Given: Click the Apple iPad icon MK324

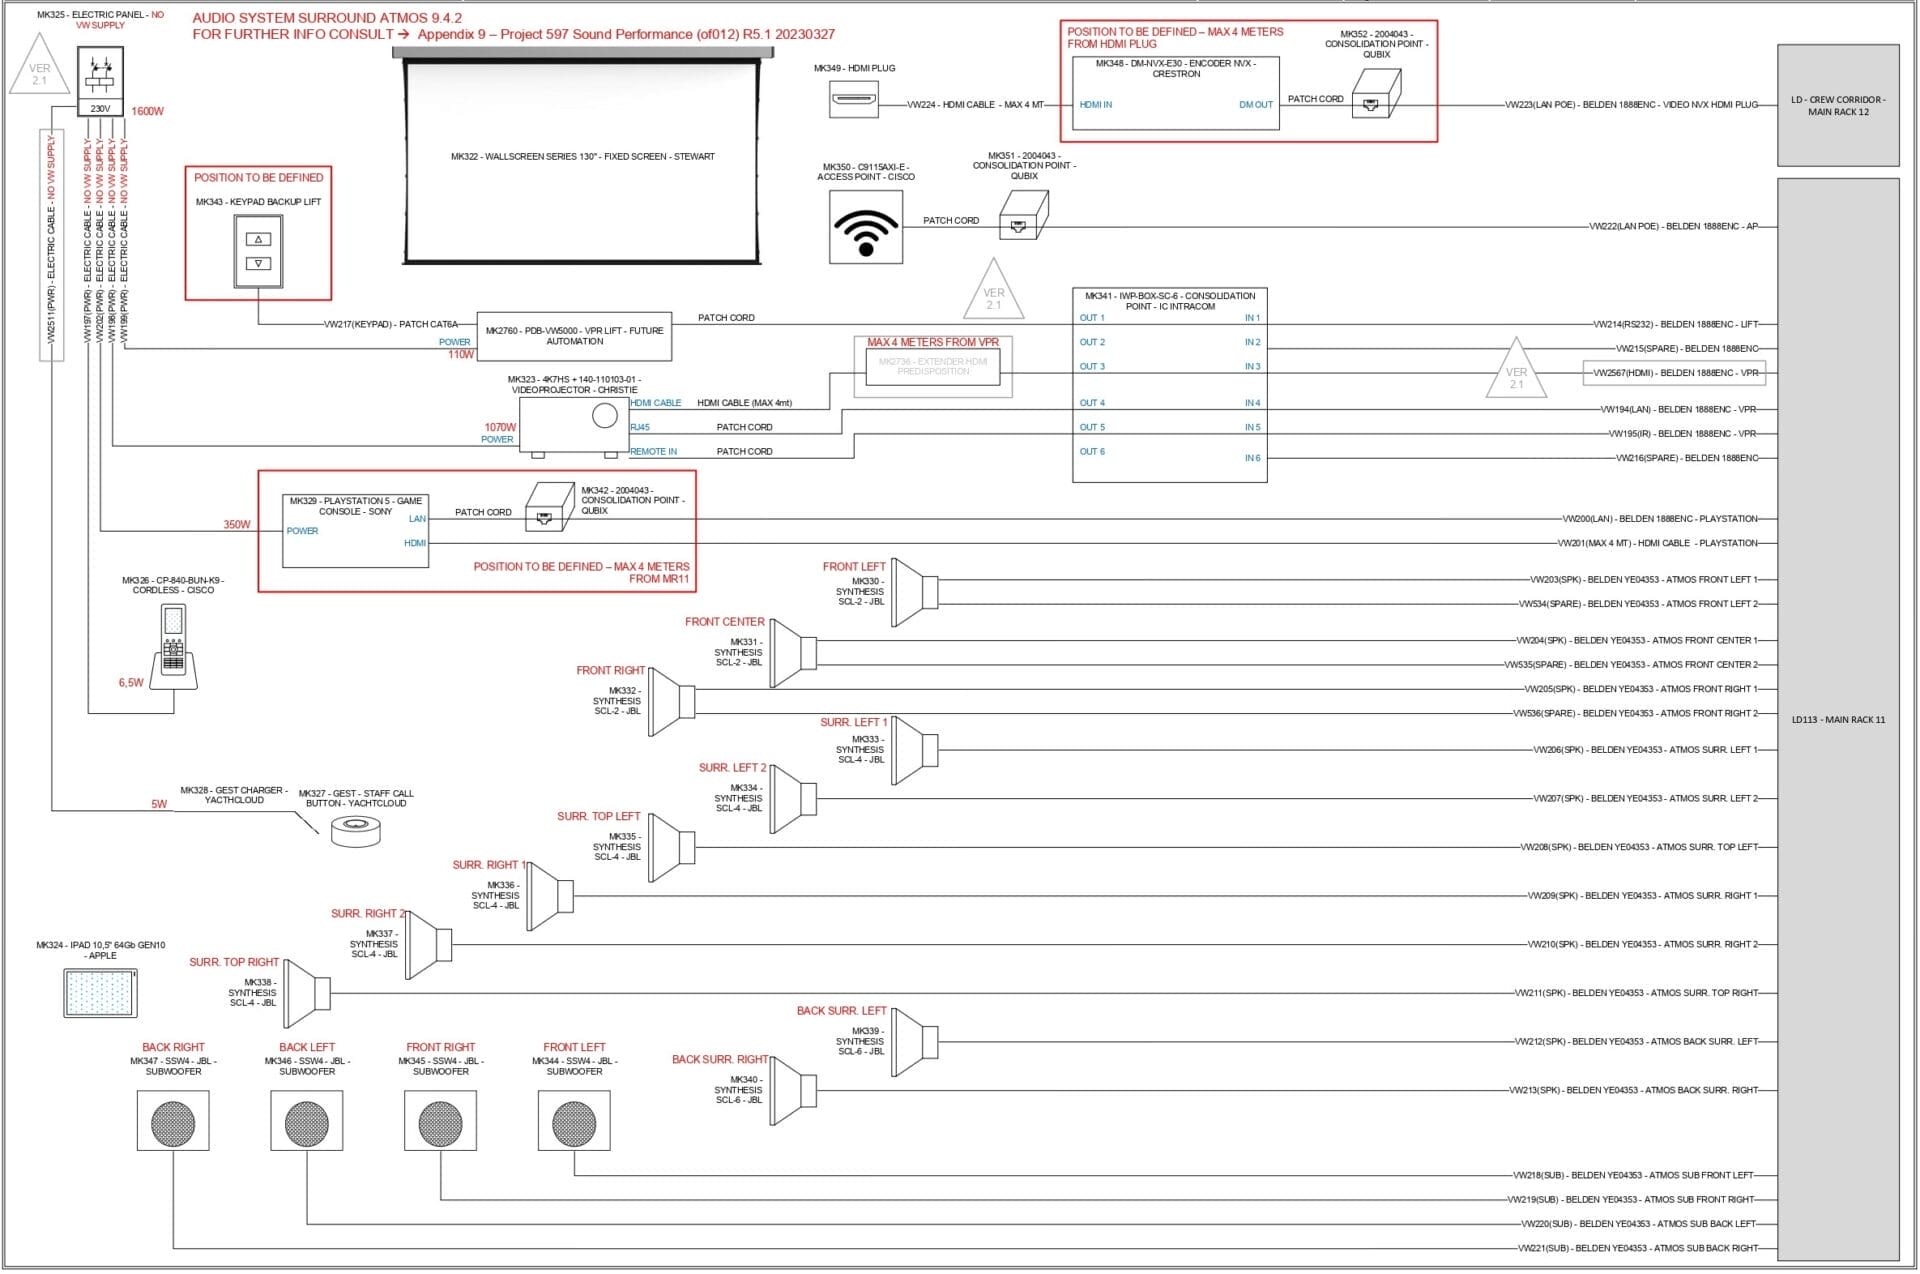Looking at the screenshot, I should [102, 993].
